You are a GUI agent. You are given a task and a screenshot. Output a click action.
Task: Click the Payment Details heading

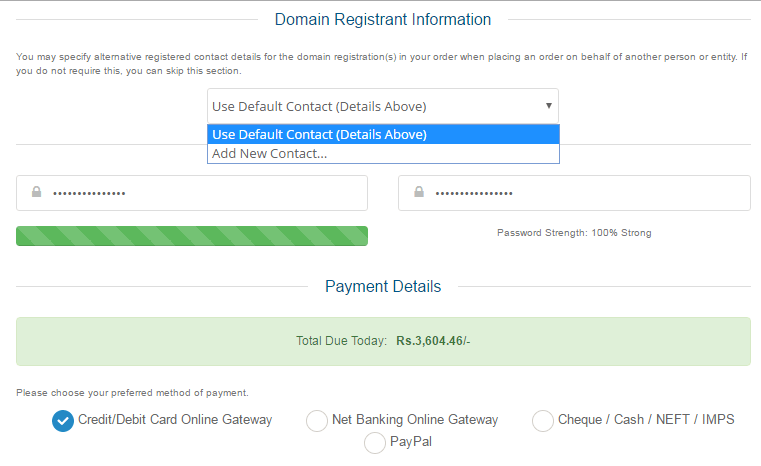pyautogui.click(x=383, y=286)
